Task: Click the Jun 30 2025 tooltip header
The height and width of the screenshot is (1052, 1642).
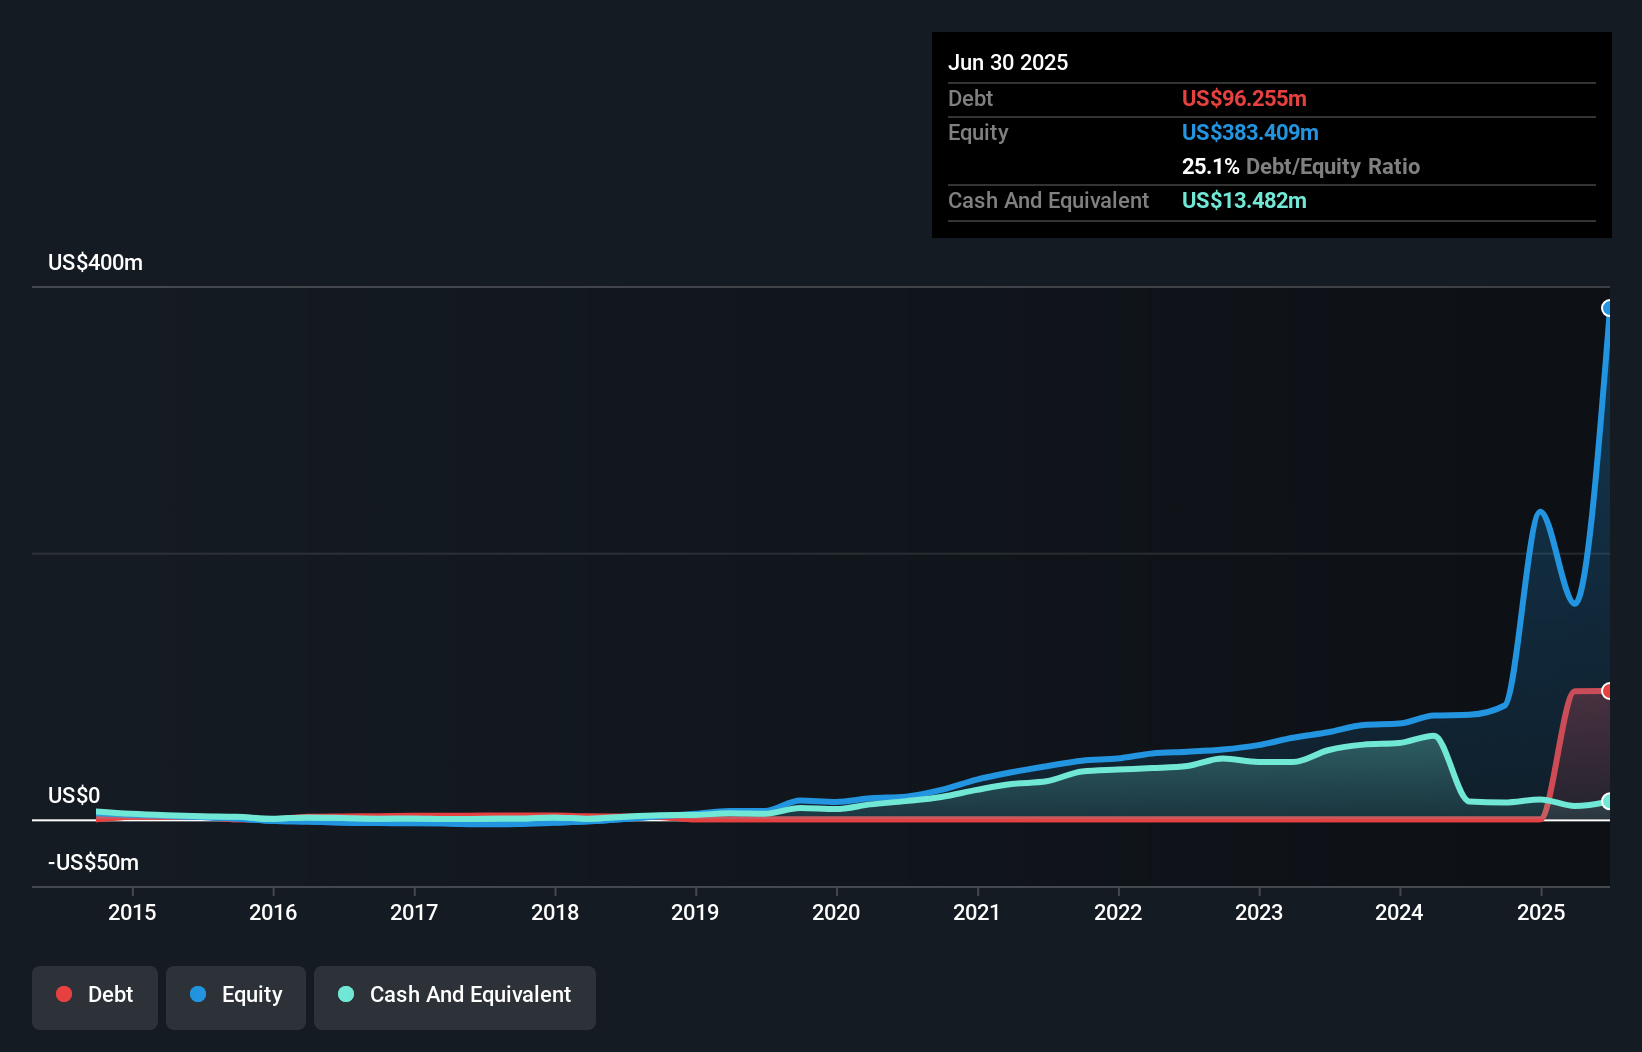Action: [1008, 62]
